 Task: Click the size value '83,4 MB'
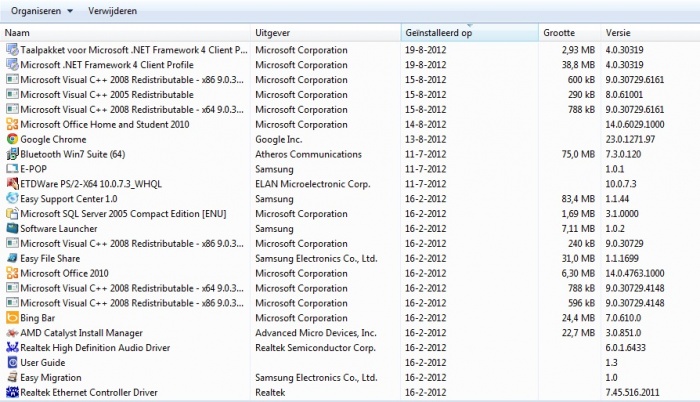tap(578, 199)
